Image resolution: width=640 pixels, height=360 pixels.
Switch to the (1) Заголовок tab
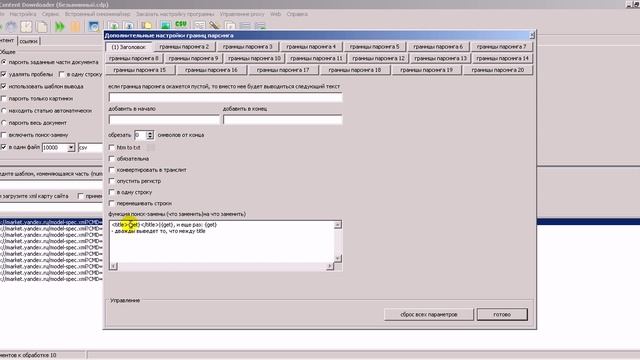(x=129, y=47)
